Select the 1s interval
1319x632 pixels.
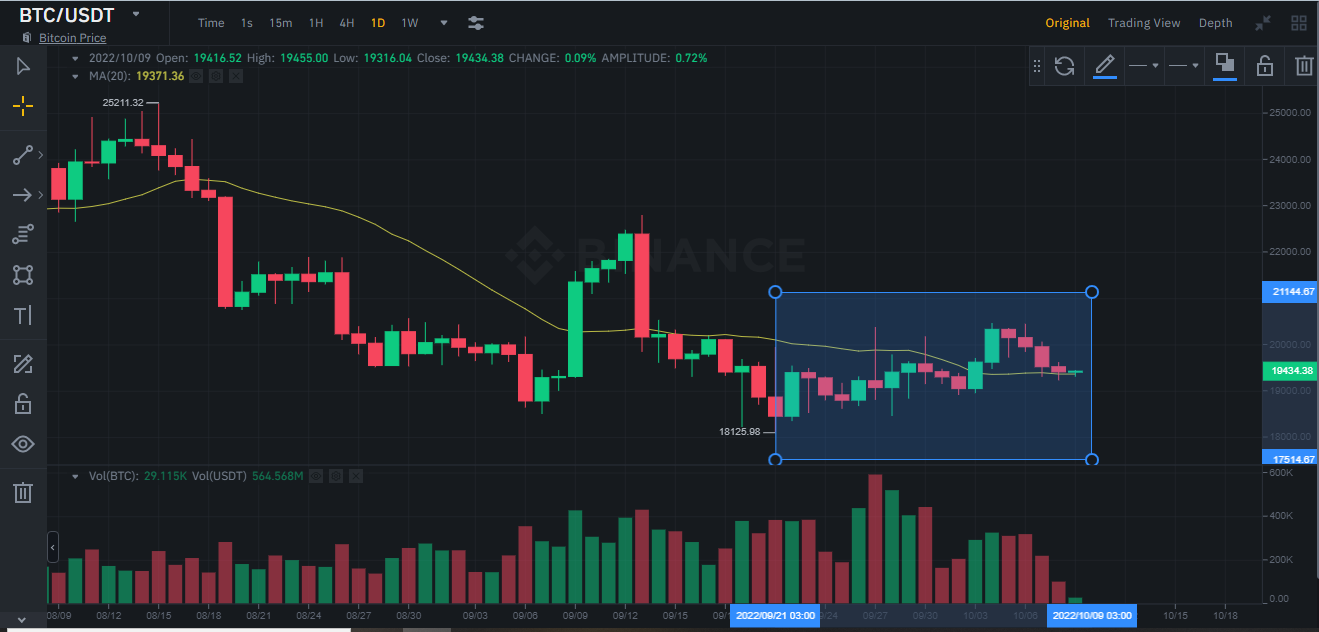pyautogui.click(x=247, y=23)
